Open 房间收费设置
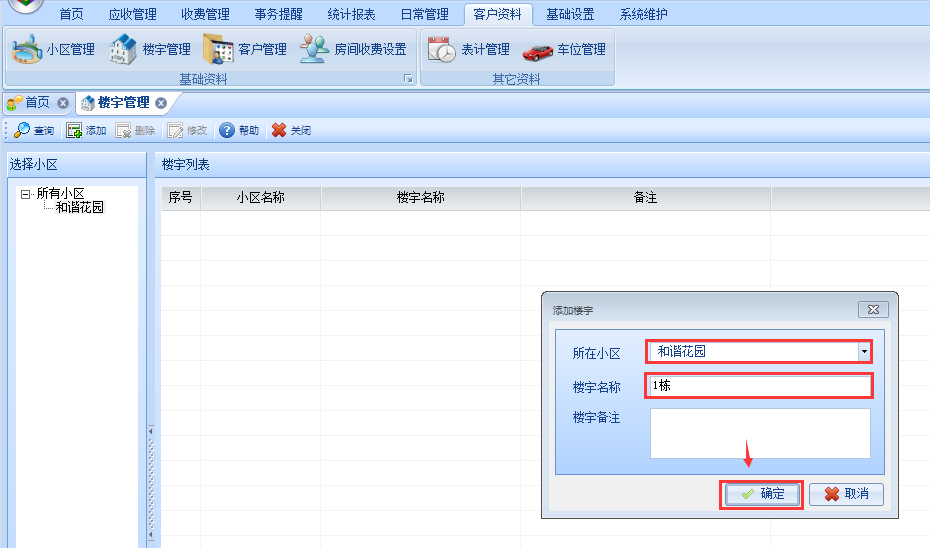 [353, 49]
